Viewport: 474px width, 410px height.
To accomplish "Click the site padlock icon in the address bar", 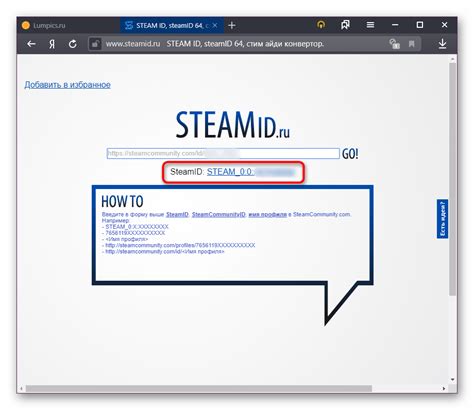I will point(95,44).
